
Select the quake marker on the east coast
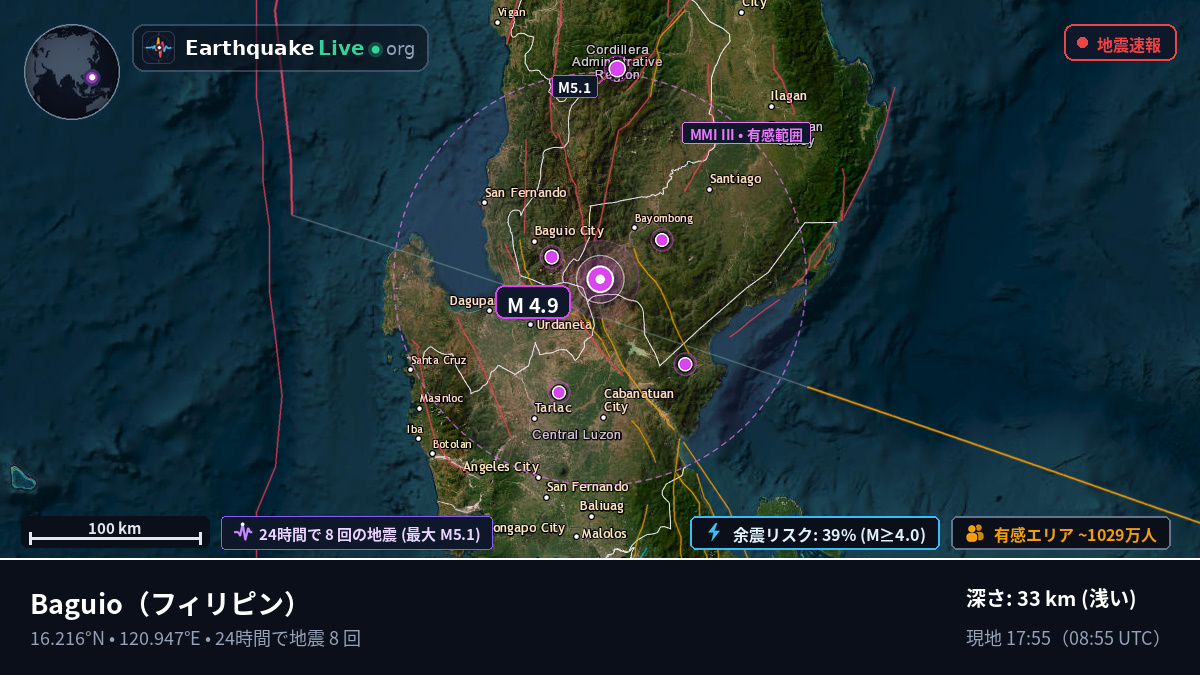click(685, 364)
